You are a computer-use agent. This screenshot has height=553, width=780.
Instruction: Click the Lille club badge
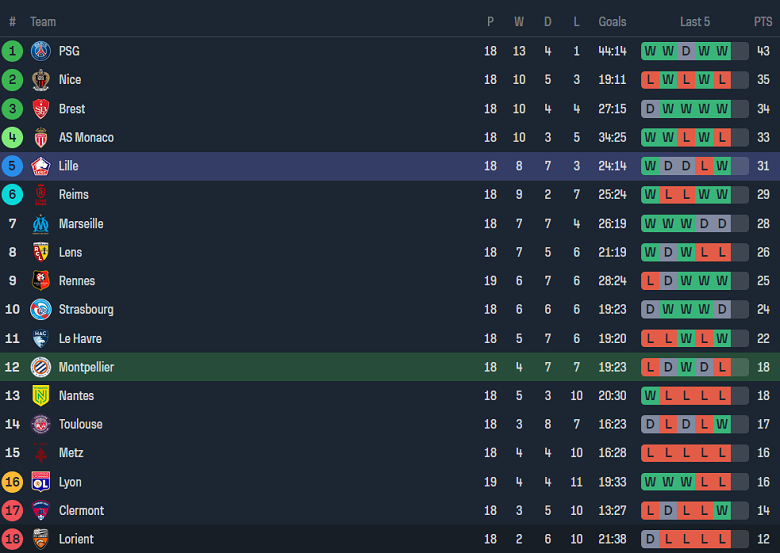(41, 166)
